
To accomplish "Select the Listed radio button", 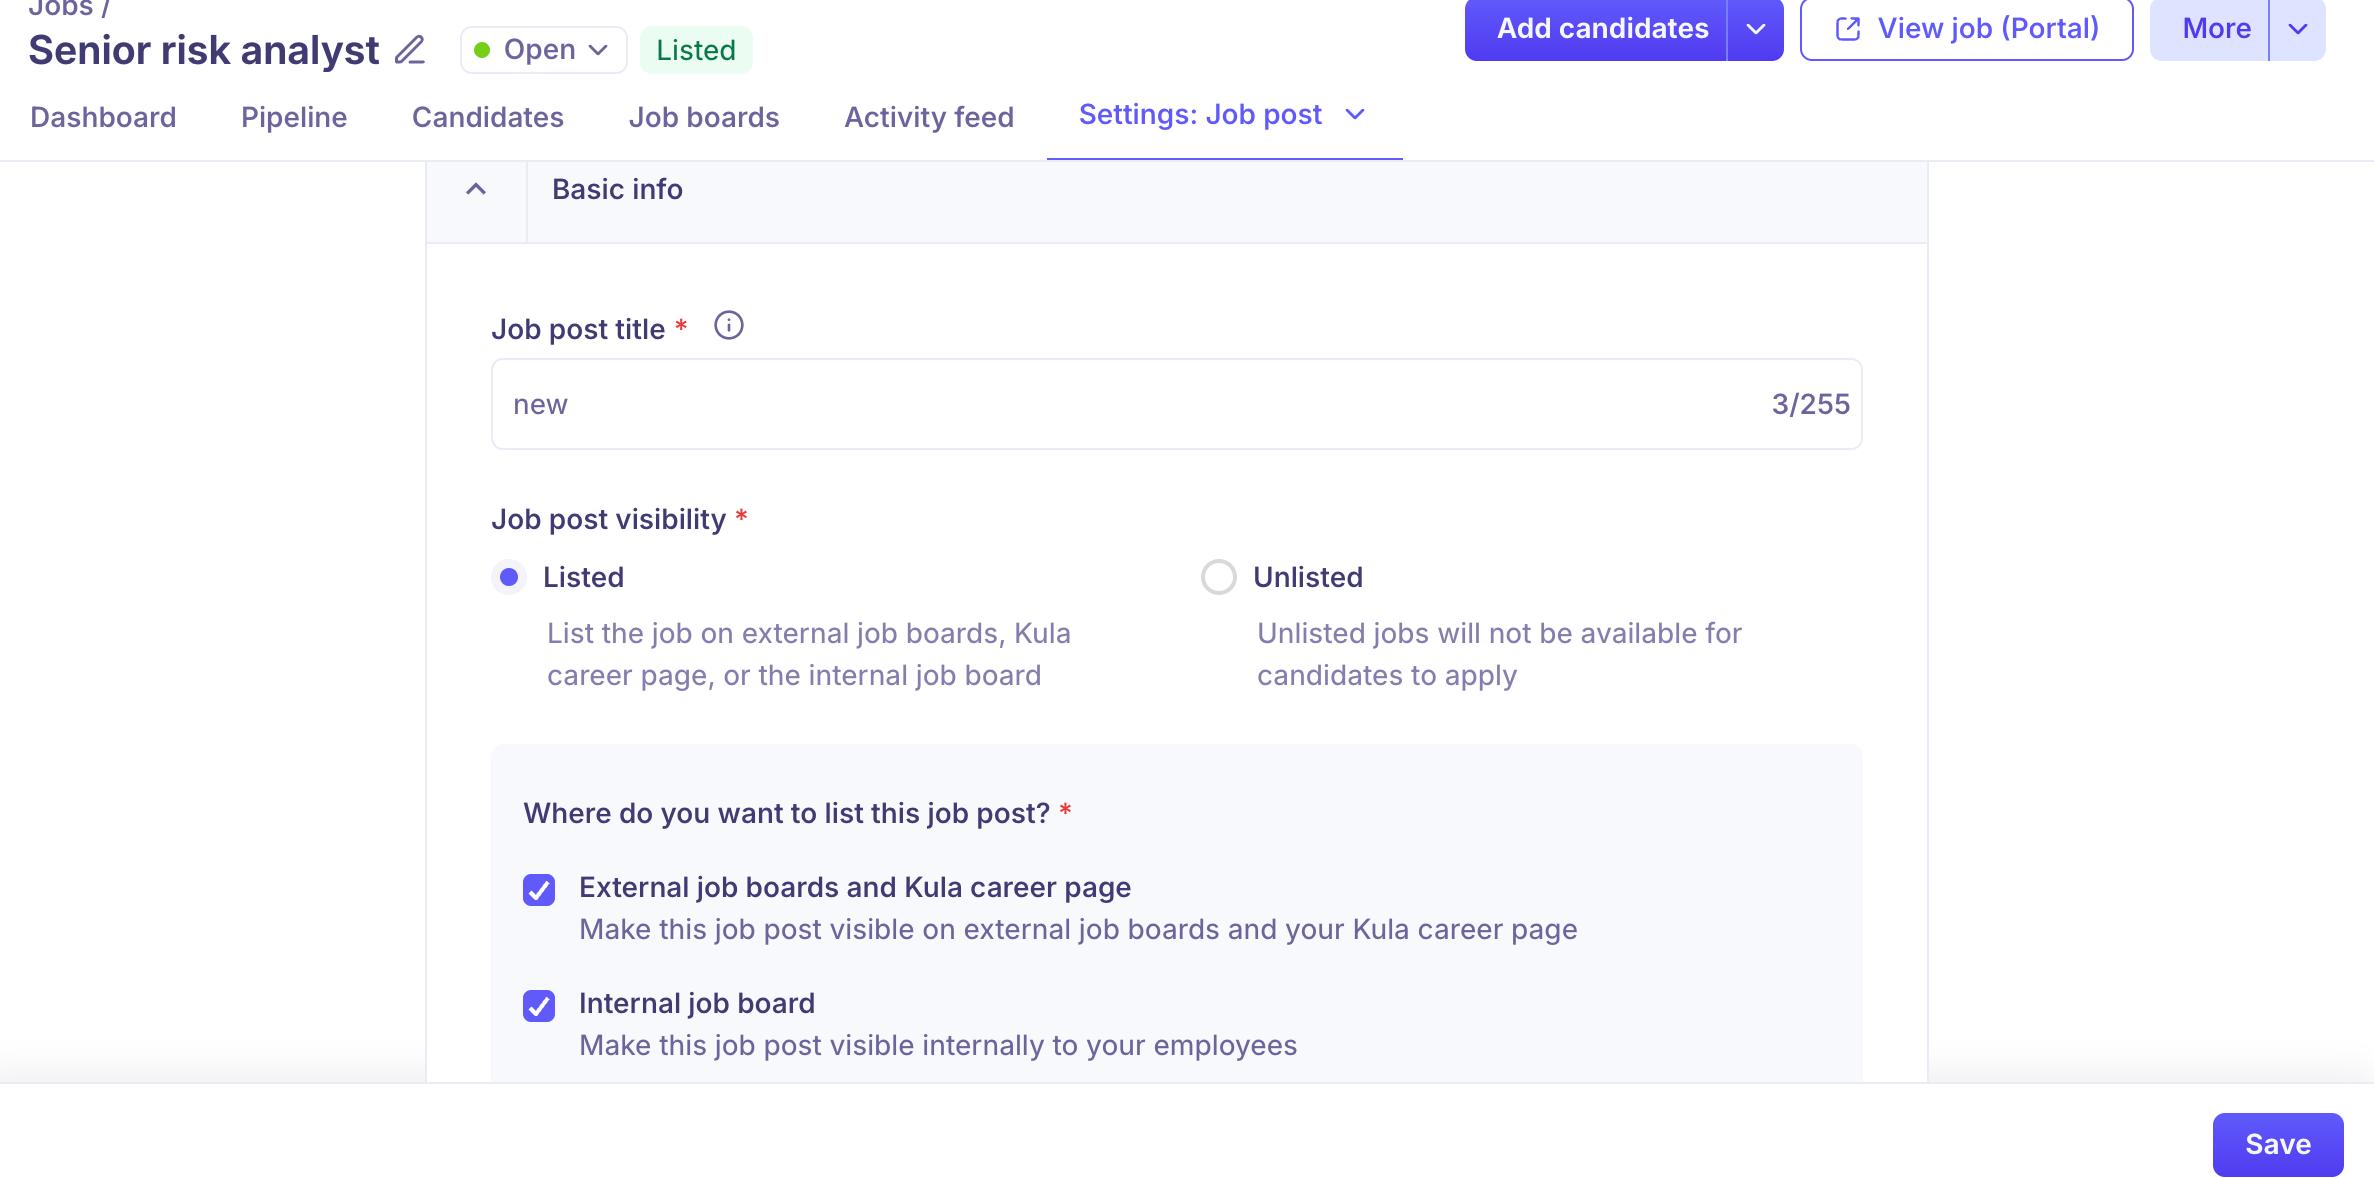I will 509,577.
